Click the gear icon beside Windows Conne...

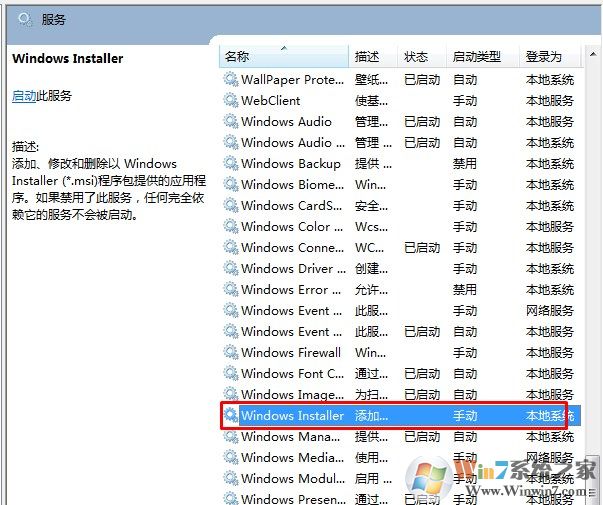231,247
